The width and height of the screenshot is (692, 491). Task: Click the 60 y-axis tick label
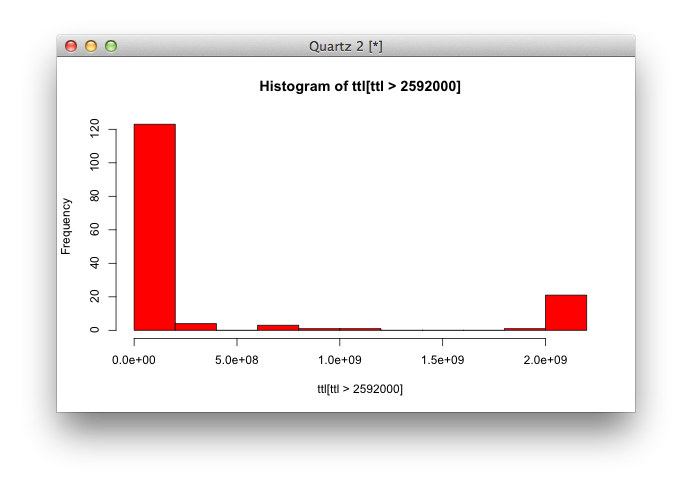pos(94,230)
